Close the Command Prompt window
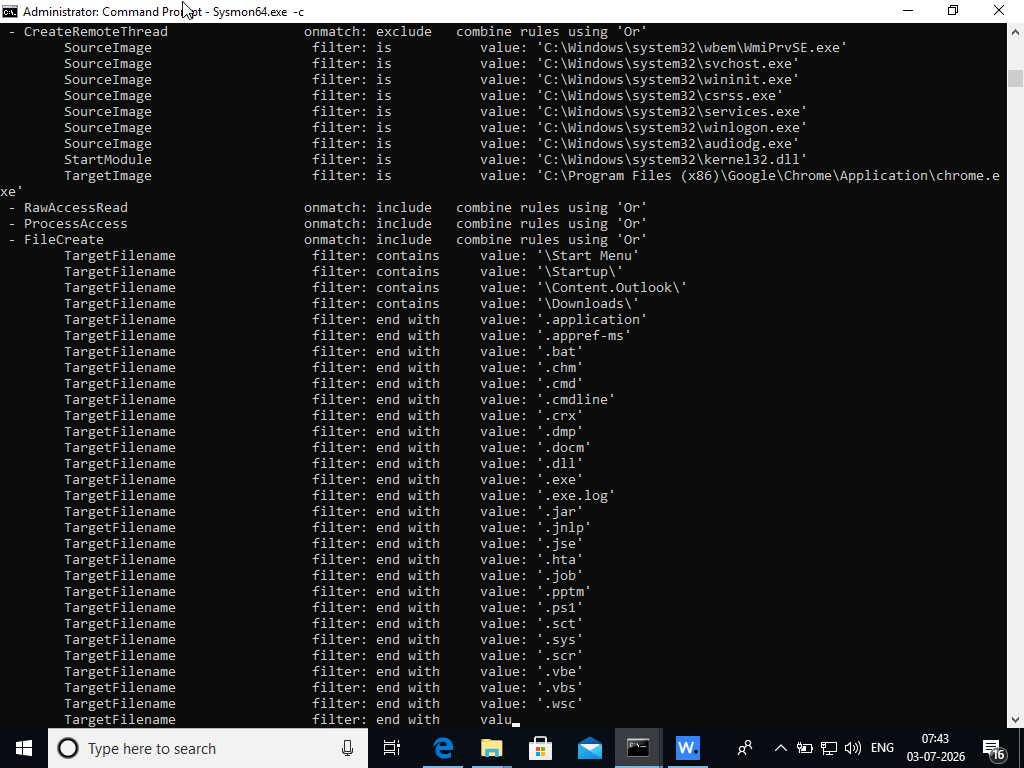This screenshot has width=1024, height=768. 999,11
